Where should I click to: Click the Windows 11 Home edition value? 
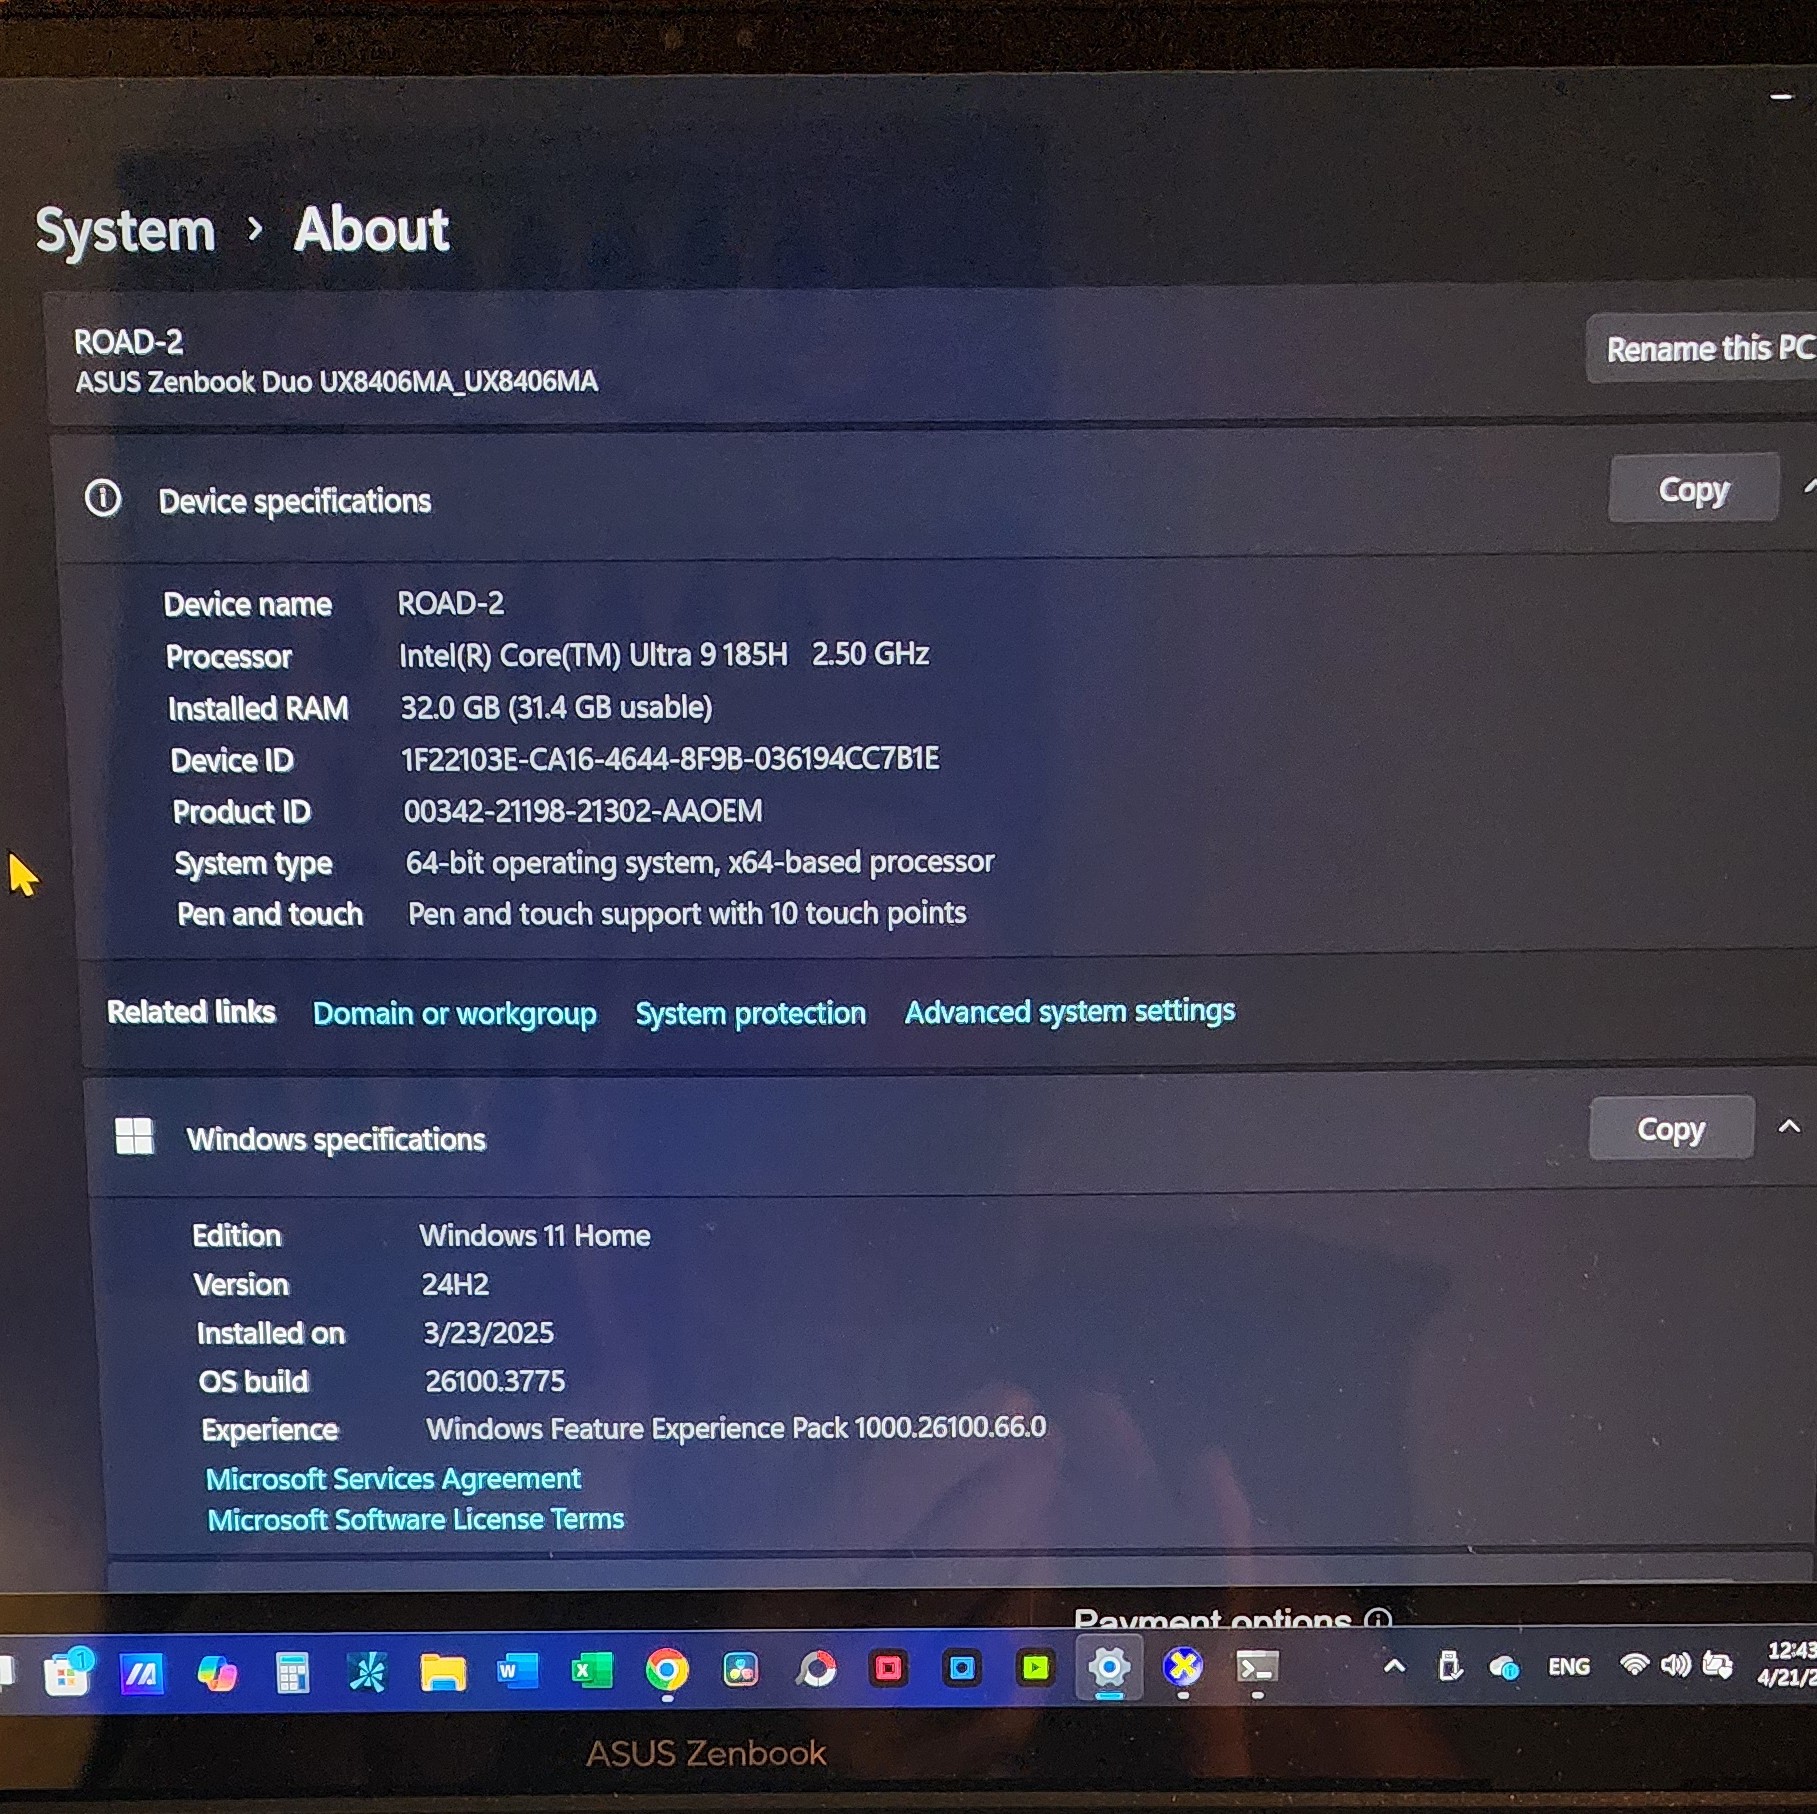pos(535,1235)
